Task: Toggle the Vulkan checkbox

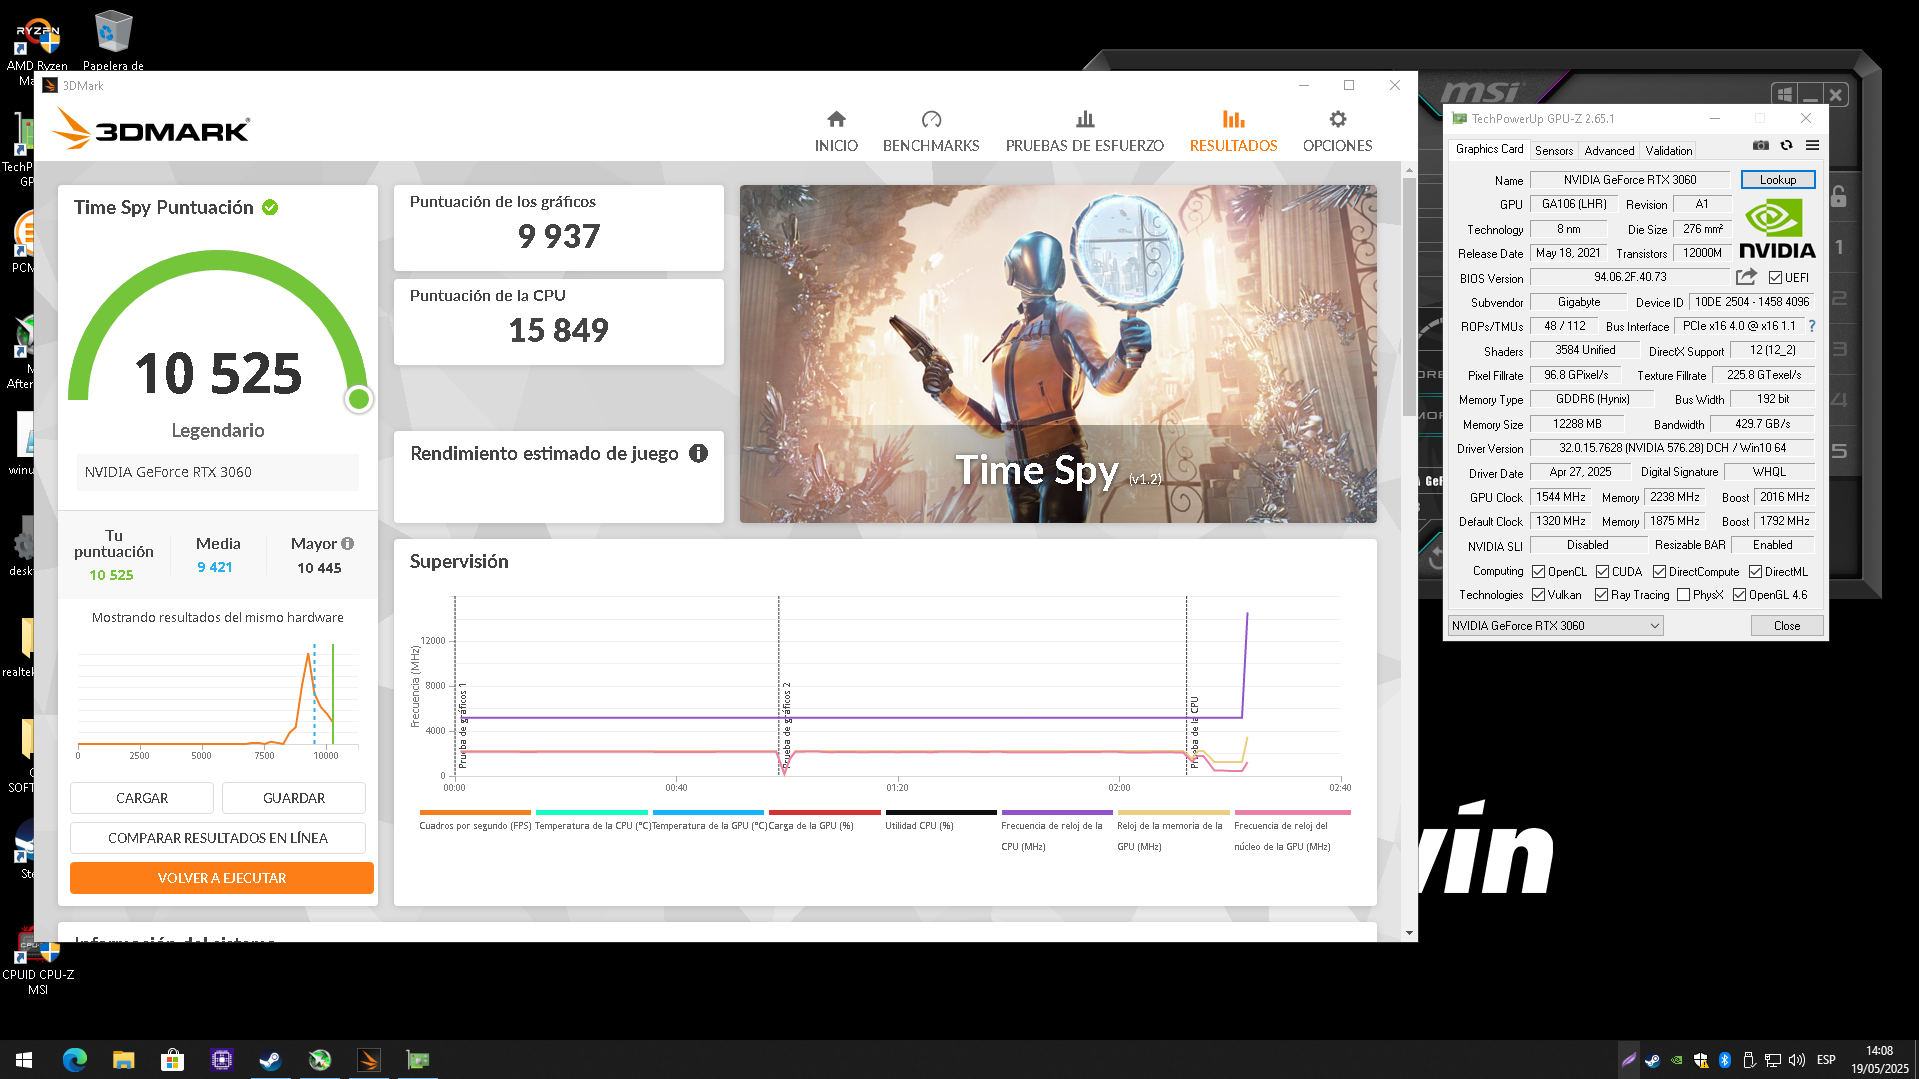Action: pos(1538,595)
